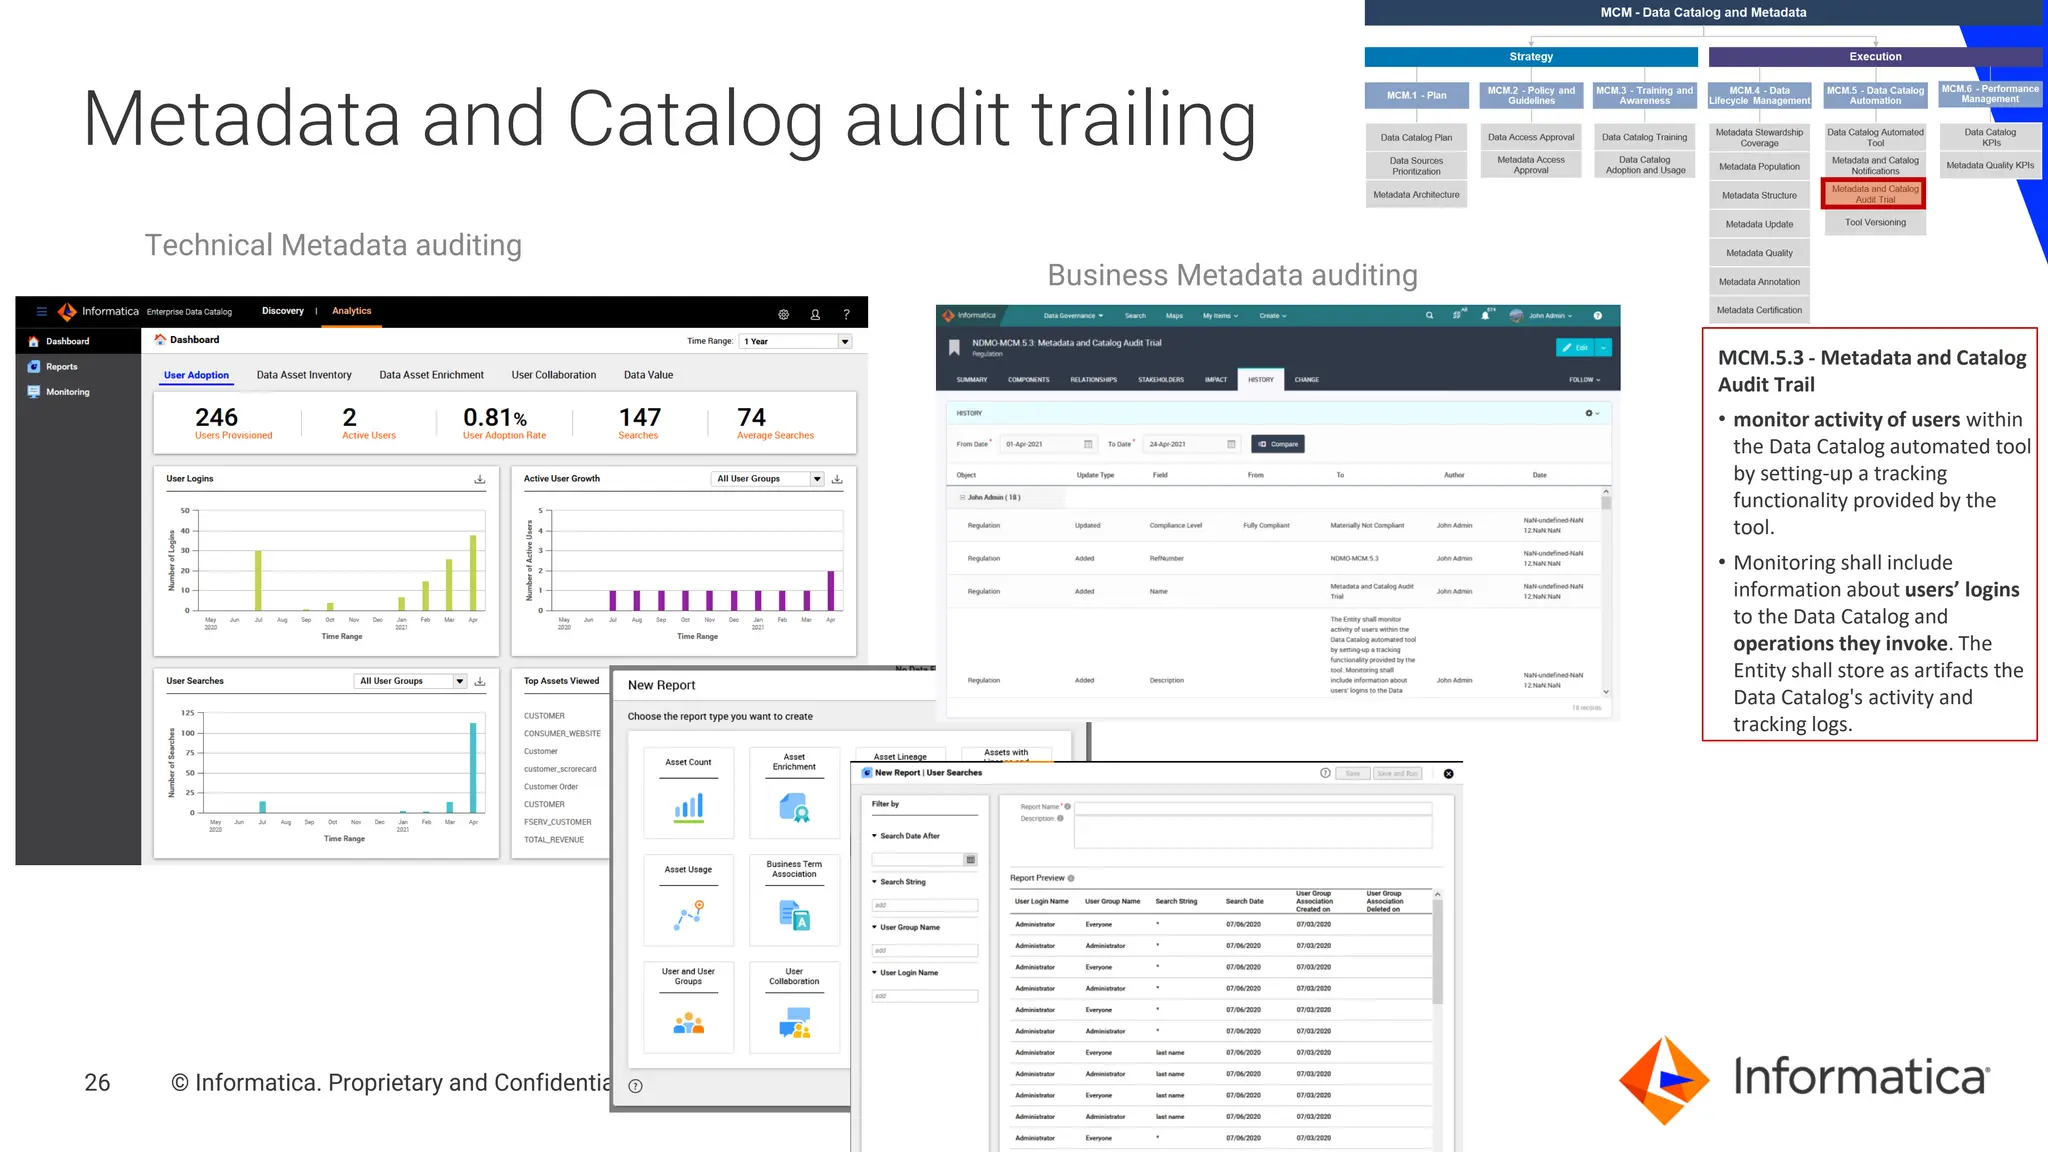Click the Edit button on the regulation
This screenshot has height=1152, width=2048.
point(1576,348)
